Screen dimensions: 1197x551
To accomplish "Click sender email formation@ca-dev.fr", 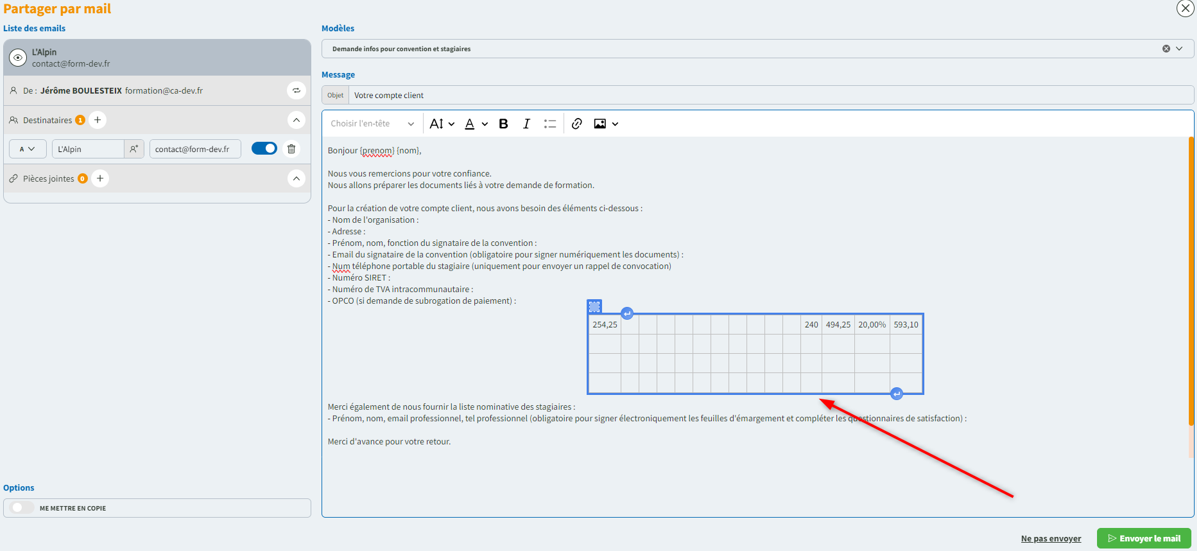I will (x=164, y=91).
